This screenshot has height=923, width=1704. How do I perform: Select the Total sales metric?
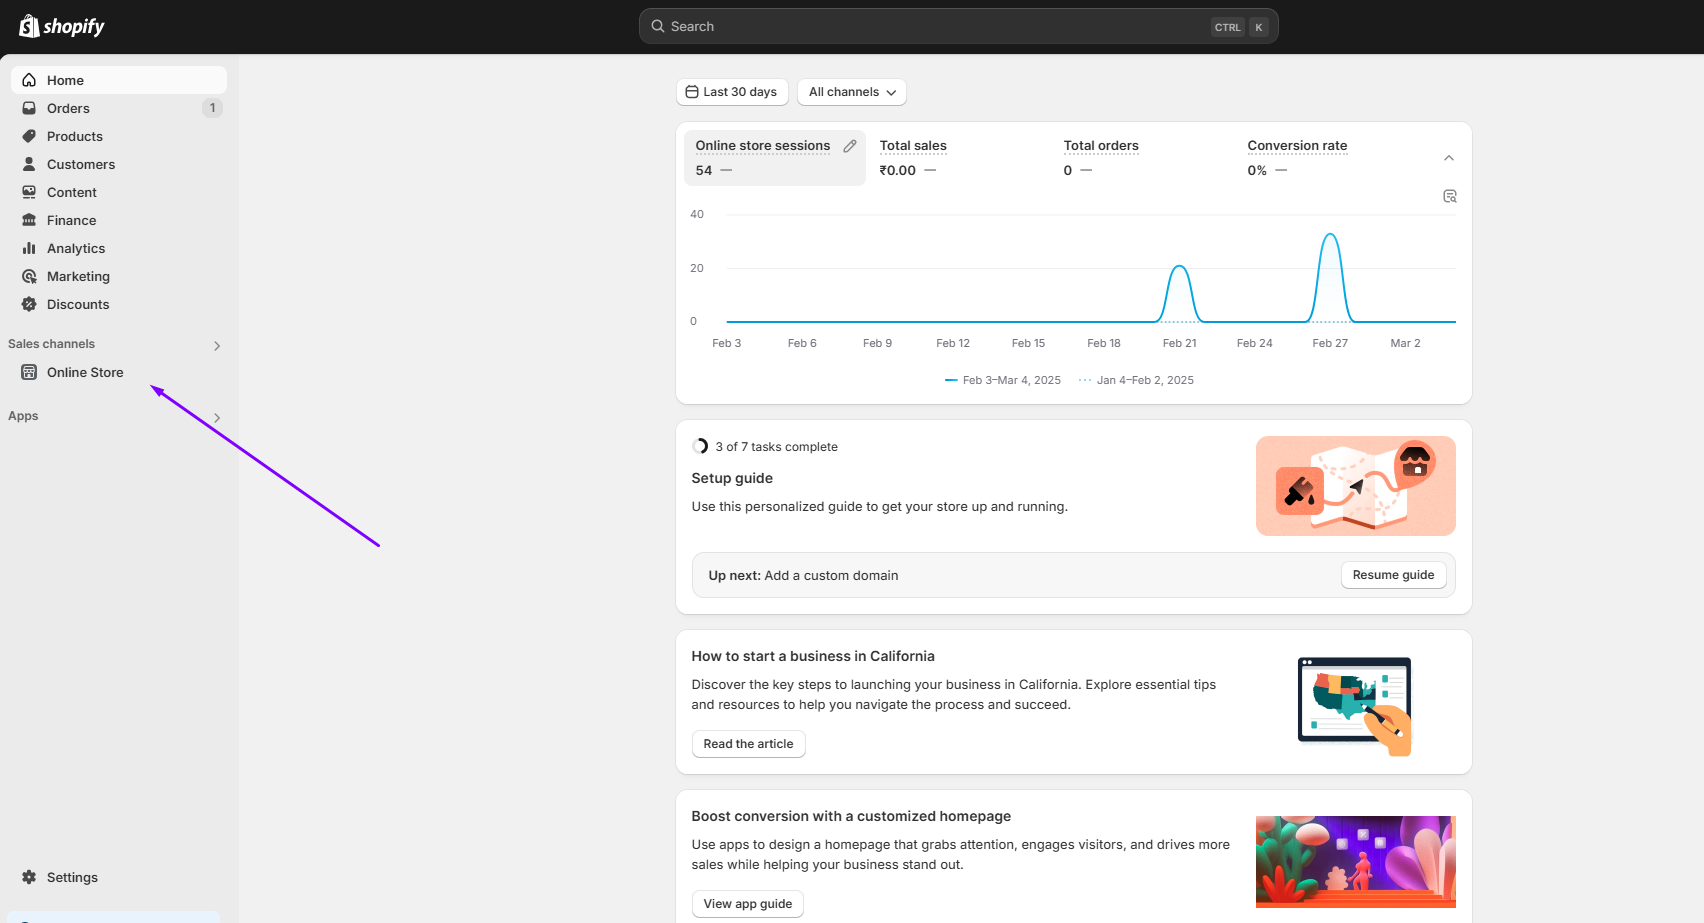coord(958,158)
